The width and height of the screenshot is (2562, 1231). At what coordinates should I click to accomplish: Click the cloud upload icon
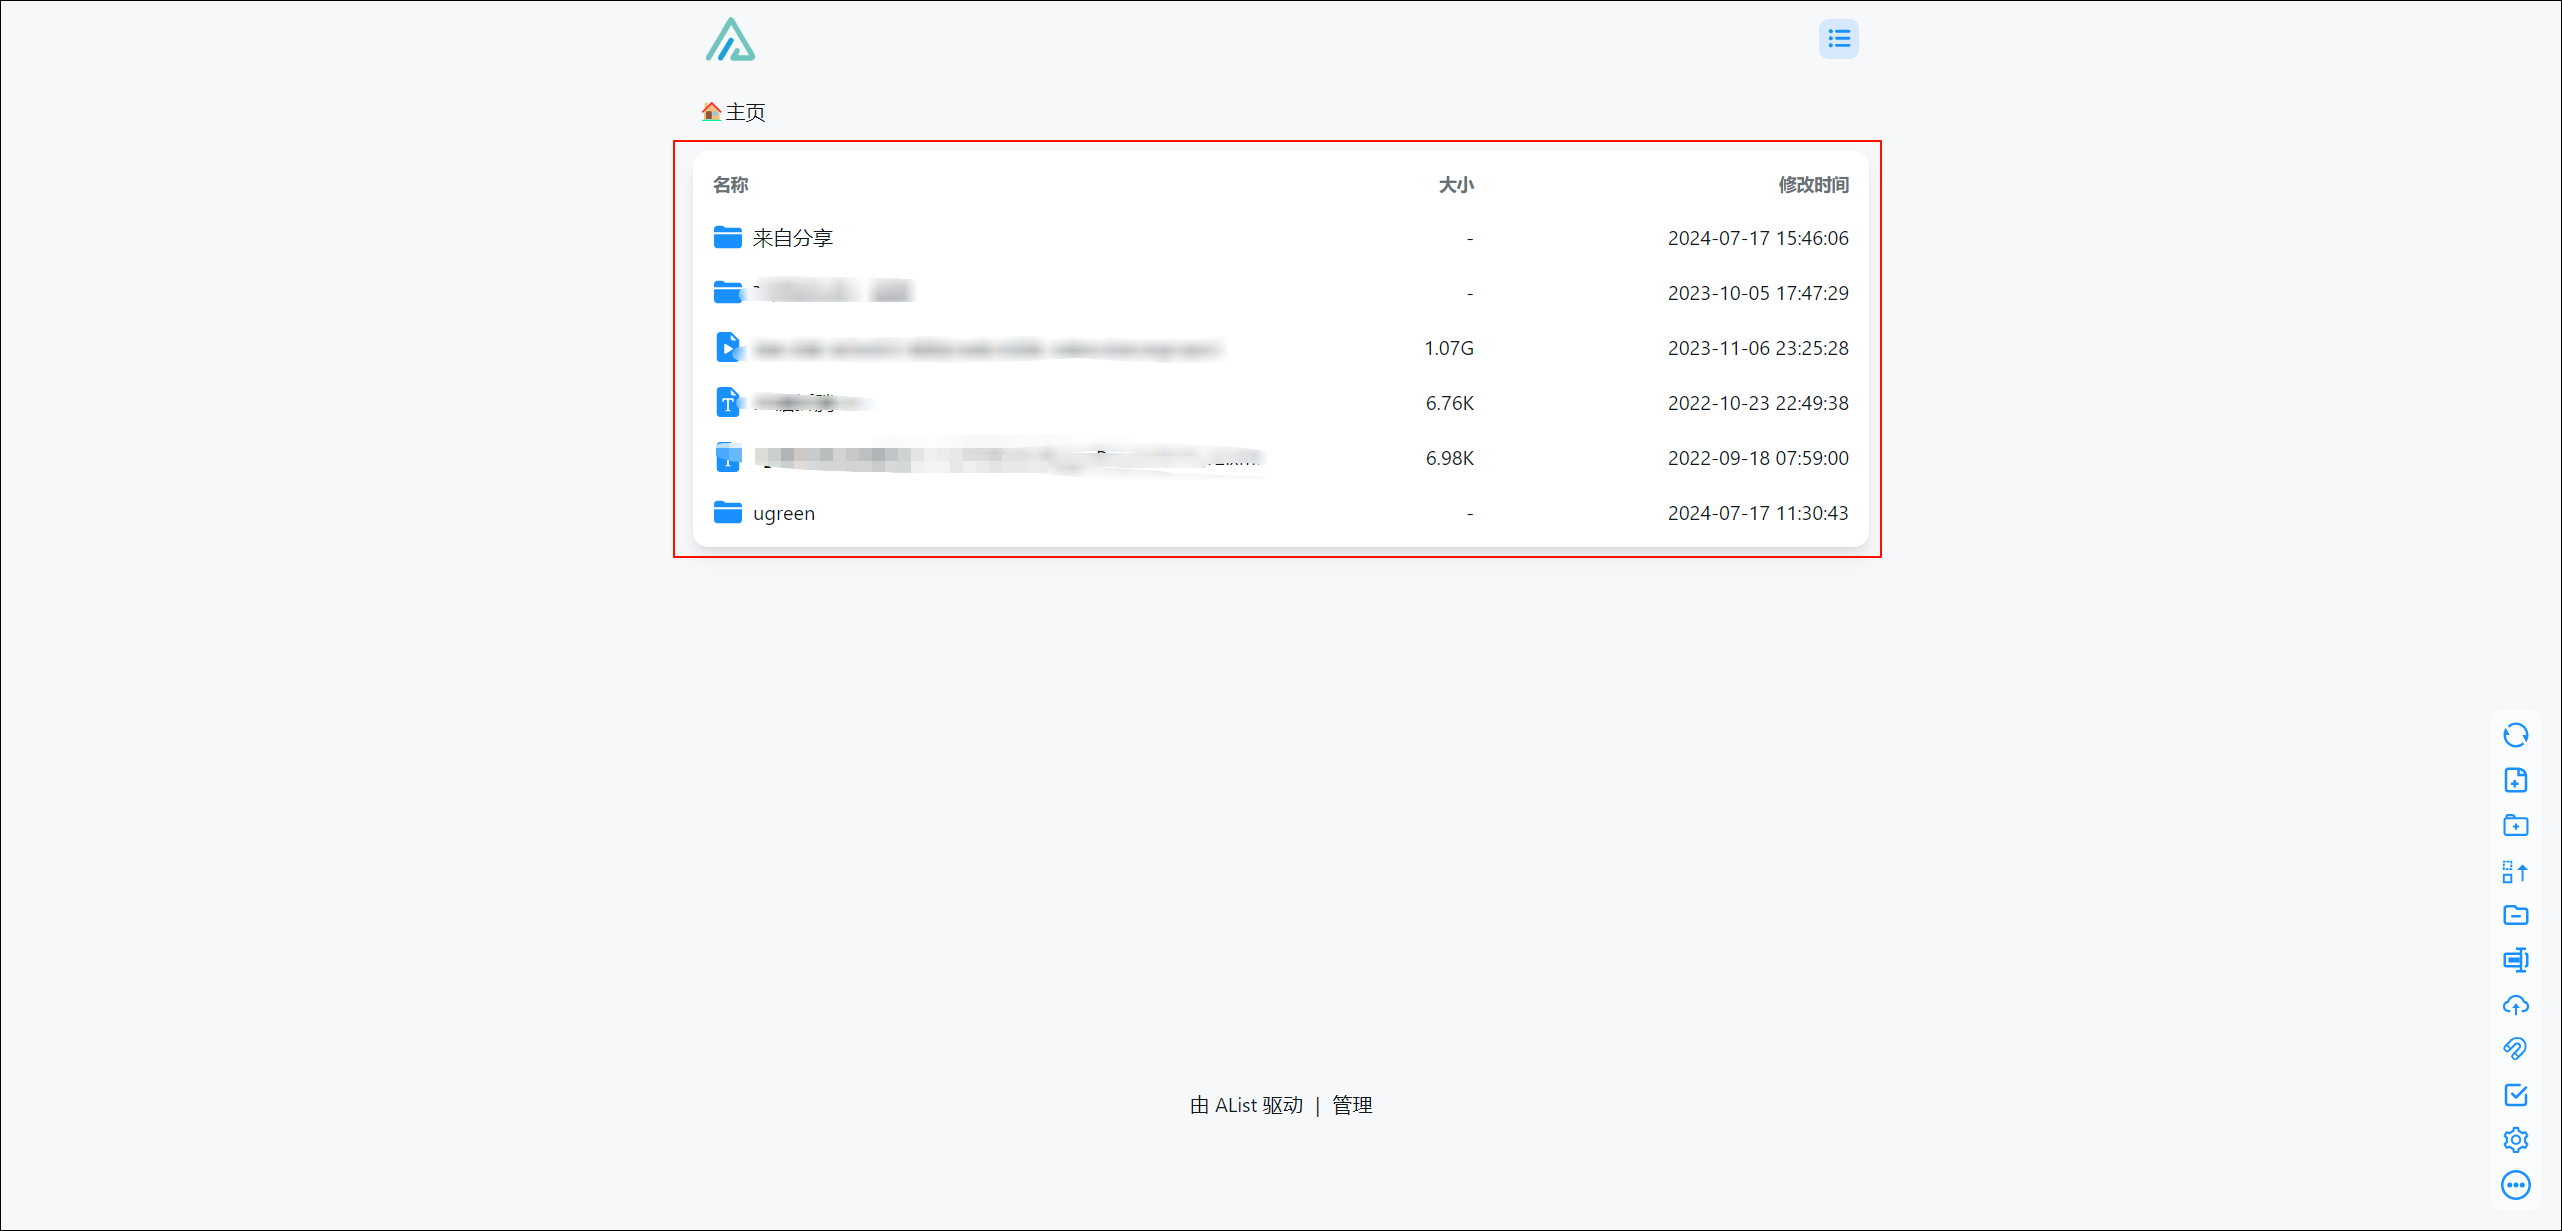2515,1005
